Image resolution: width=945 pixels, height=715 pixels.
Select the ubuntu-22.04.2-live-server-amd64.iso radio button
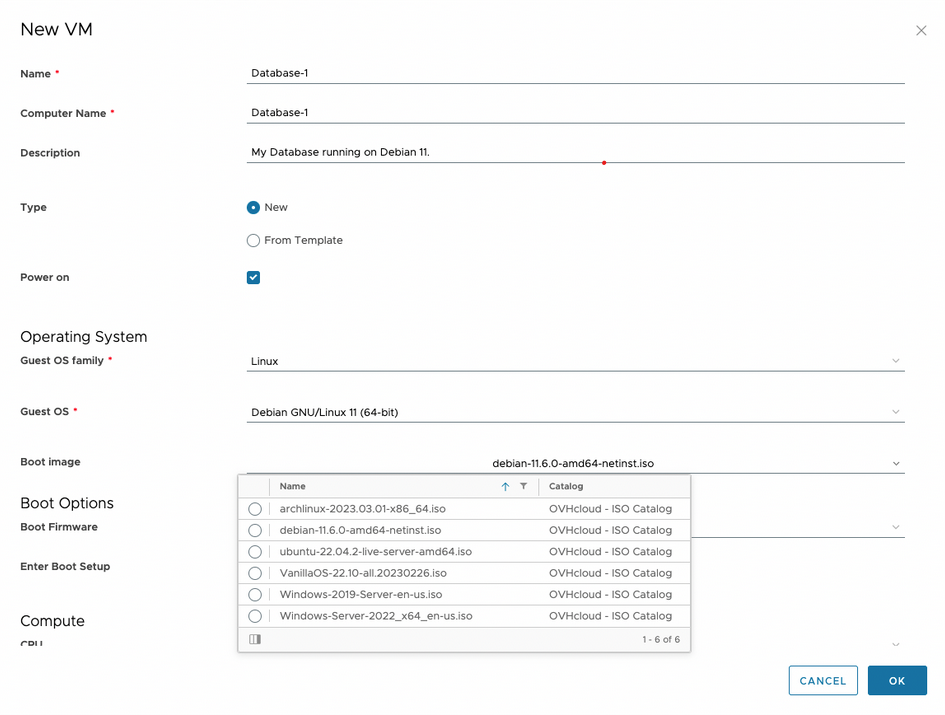pyautogui.click(x=255, y=551)
